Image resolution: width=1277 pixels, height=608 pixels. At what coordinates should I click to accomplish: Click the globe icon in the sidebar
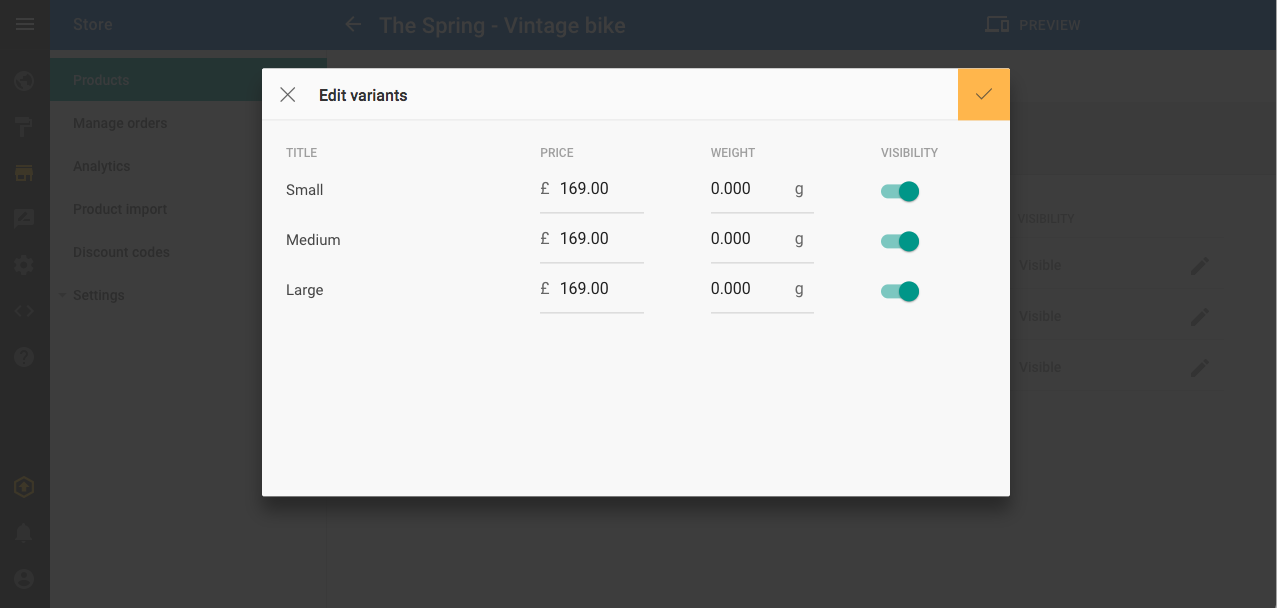tap(25, 80)
